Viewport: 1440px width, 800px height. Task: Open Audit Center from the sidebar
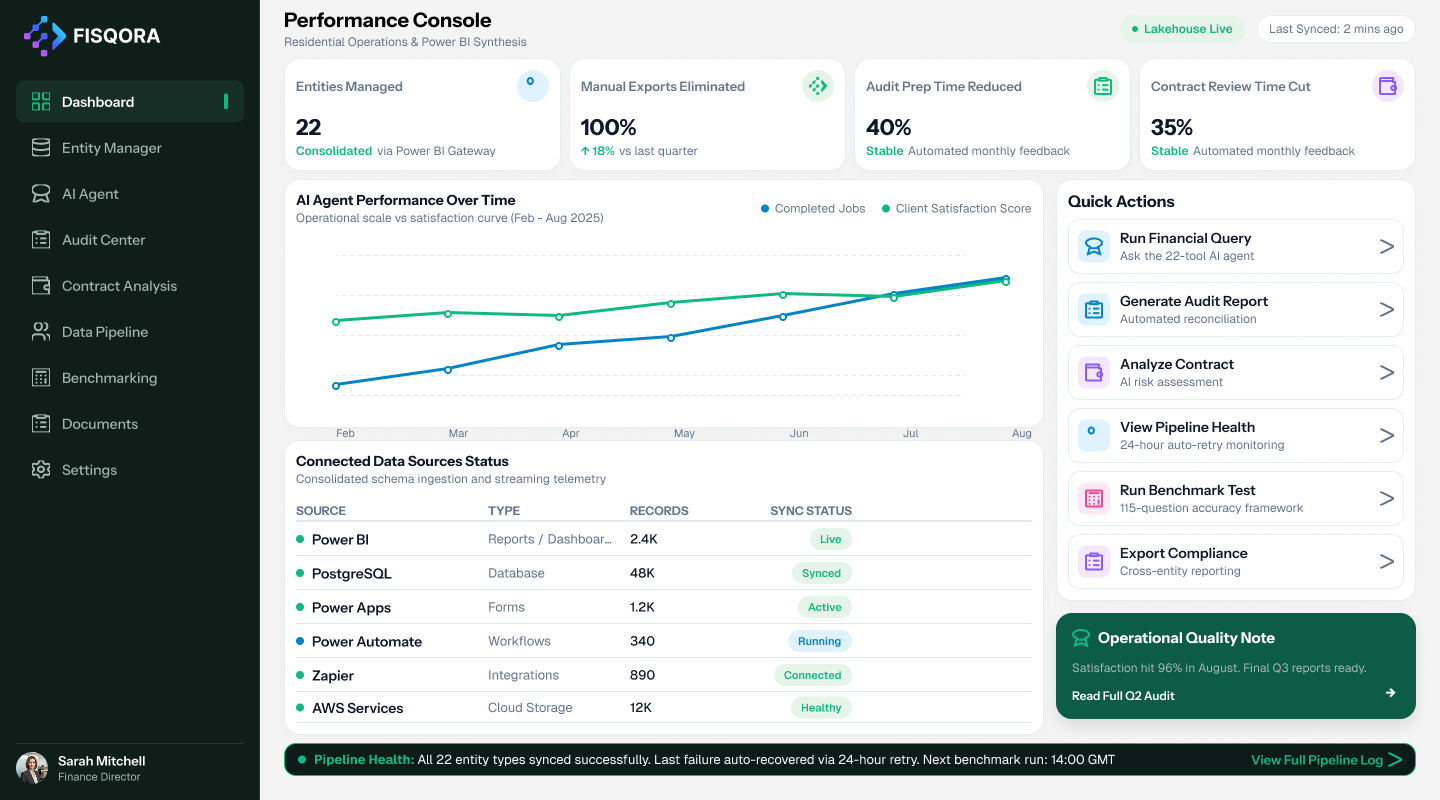[x=130, y=240]
